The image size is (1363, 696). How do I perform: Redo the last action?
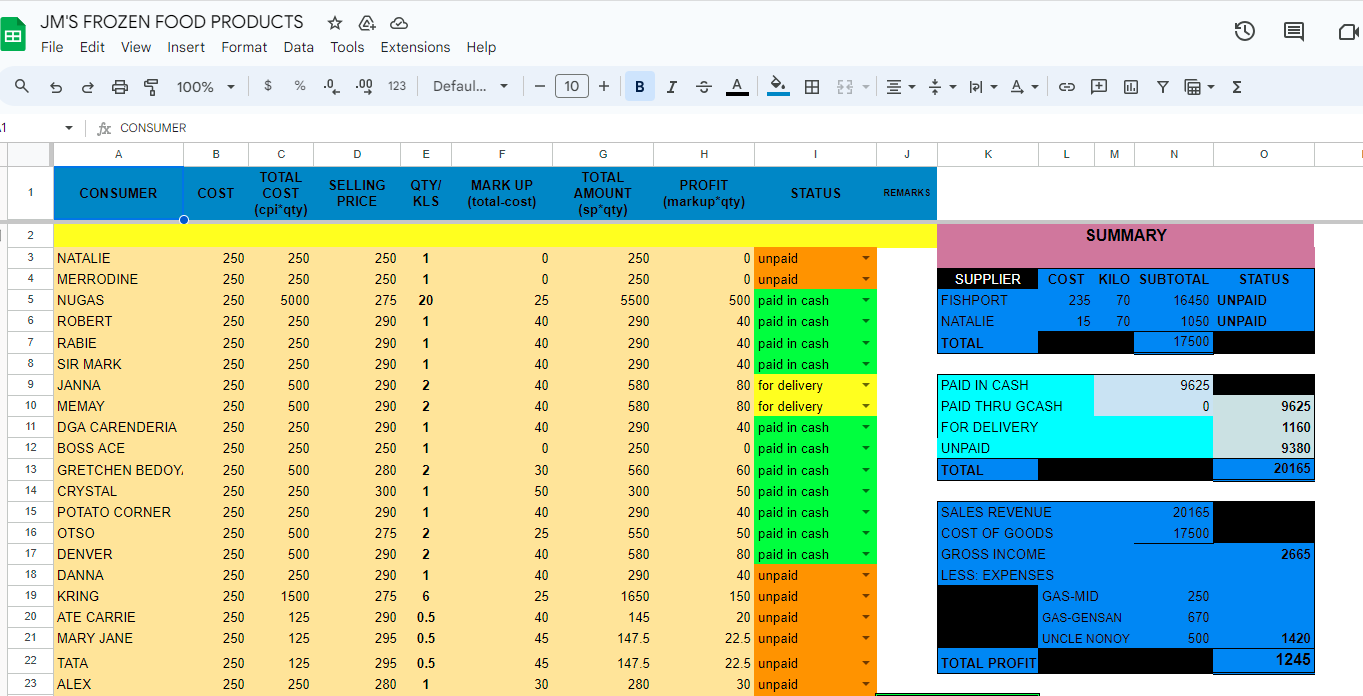coord(88,87)
